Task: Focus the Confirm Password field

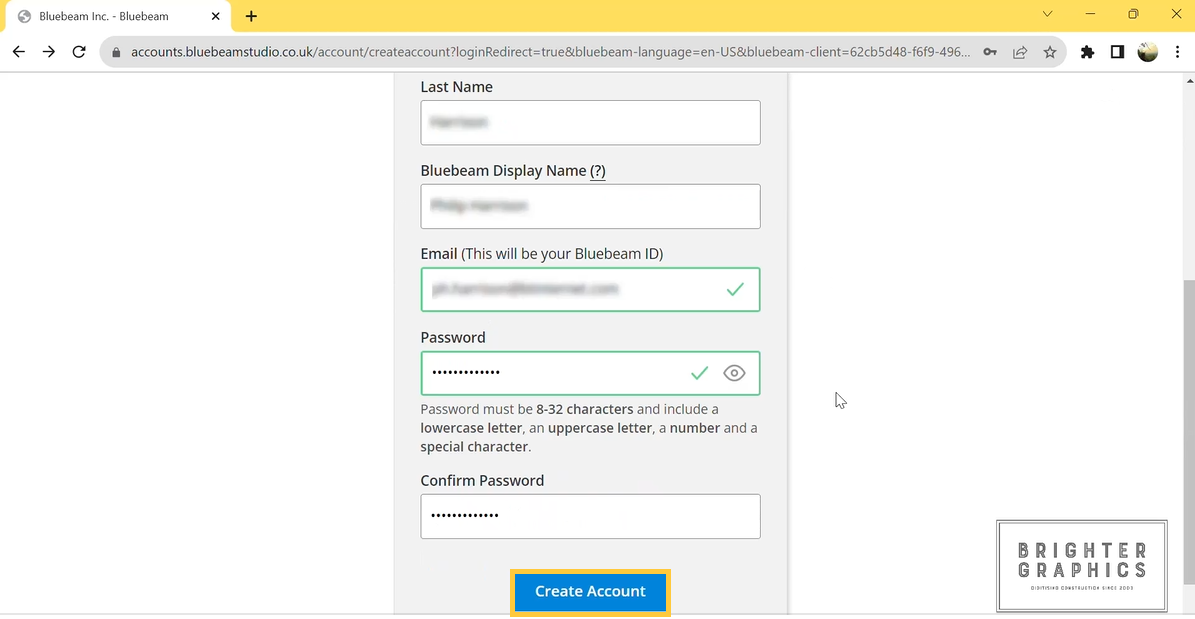Action: click(590, 516)
